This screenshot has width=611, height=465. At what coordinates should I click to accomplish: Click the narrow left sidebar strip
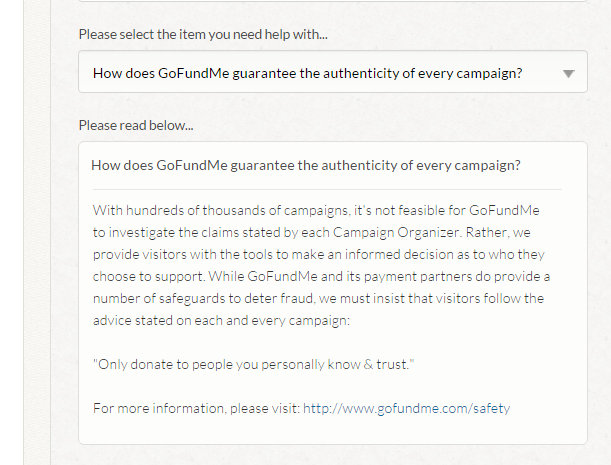point(37,232)
